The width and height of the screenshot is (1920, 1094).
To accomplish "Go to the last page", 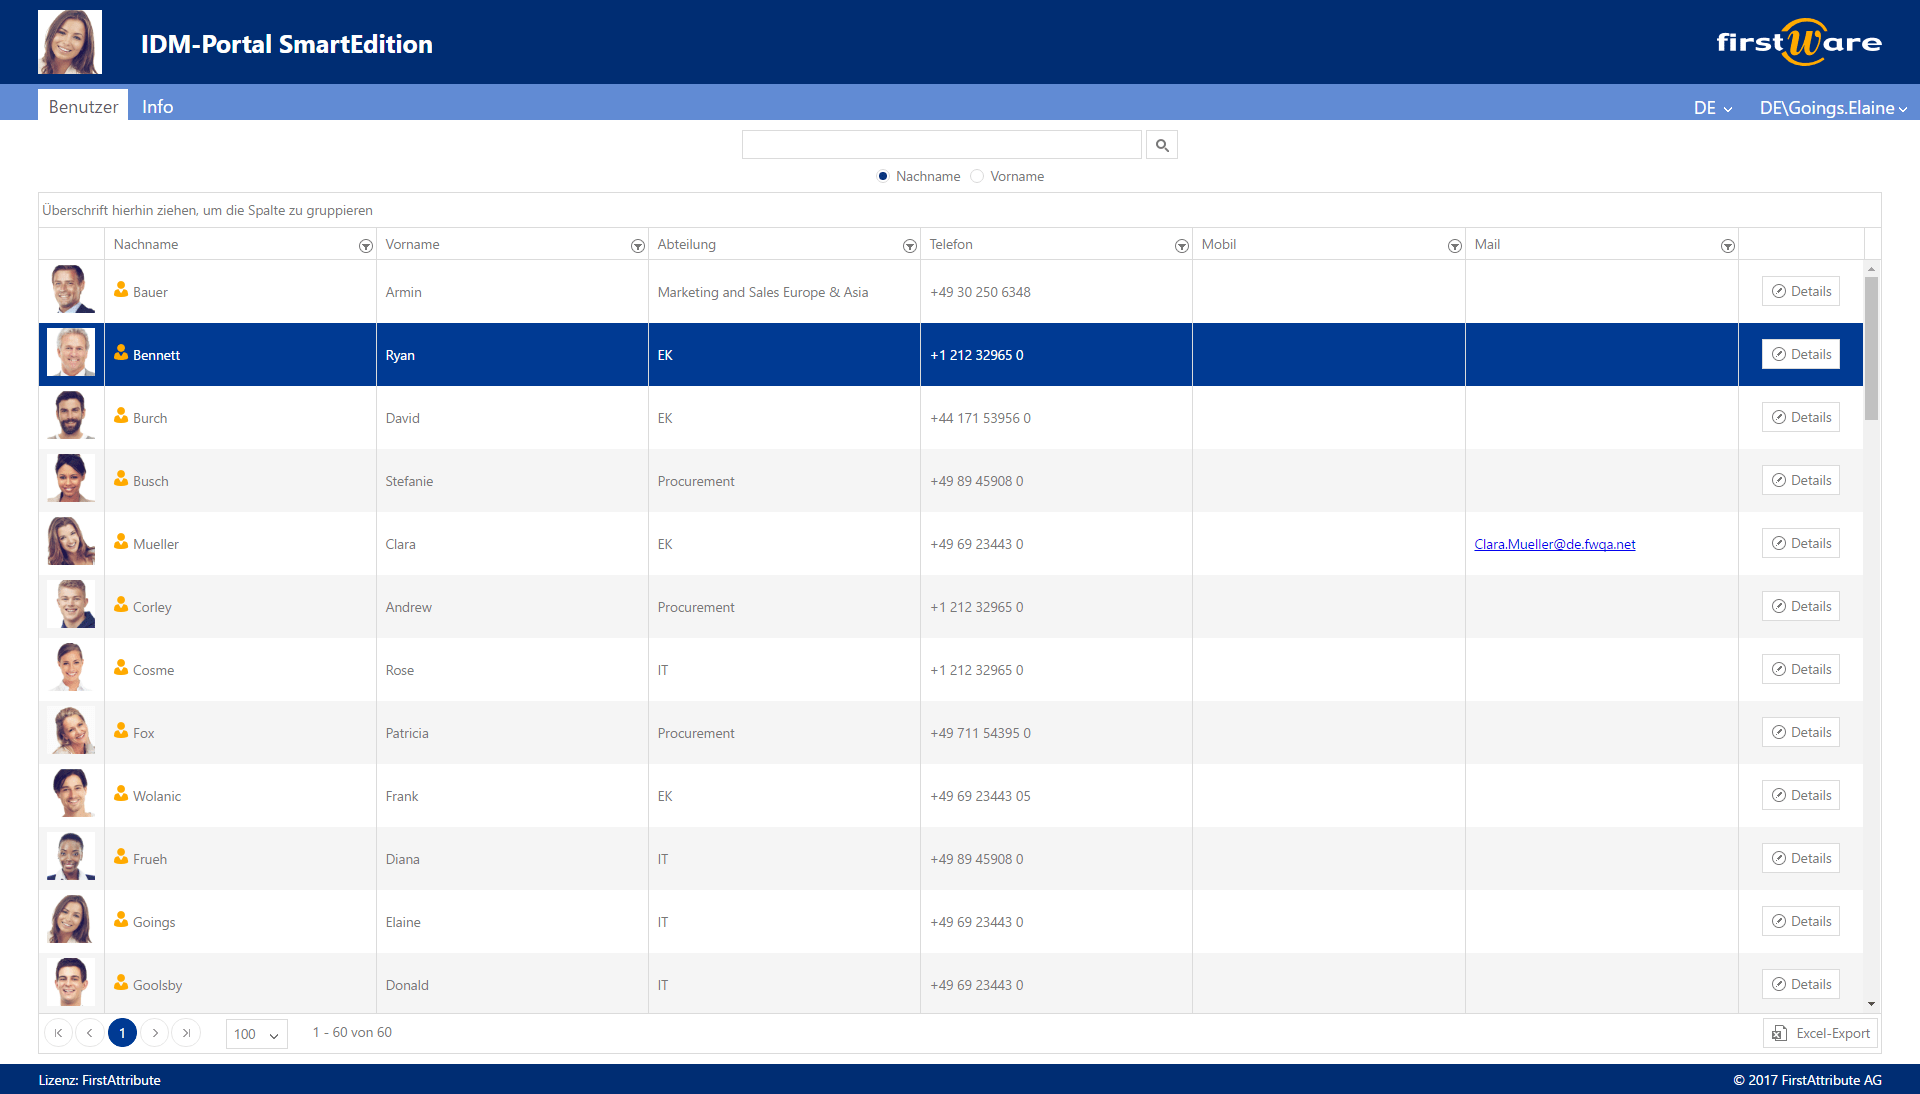I will coord(186,1033).
